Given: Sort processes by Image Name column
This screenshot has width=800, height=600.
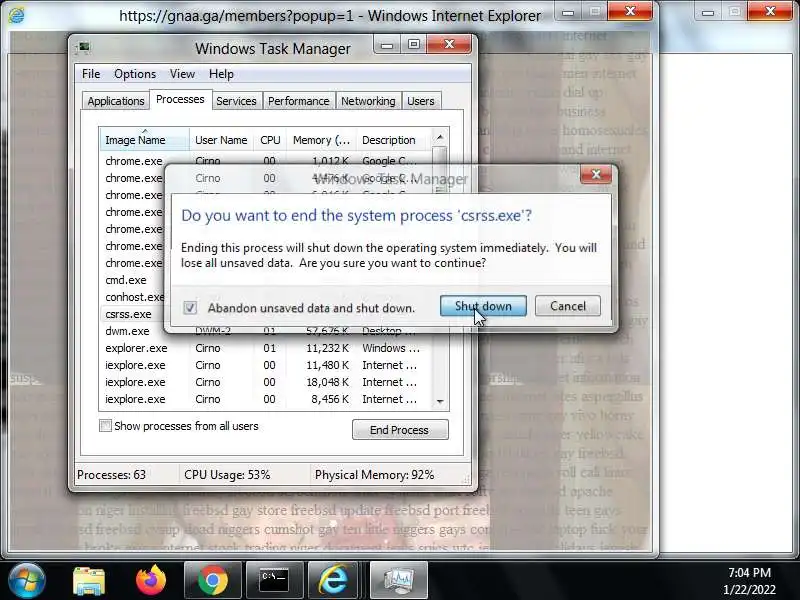Looking at the screenshot, I should [144, 140].
